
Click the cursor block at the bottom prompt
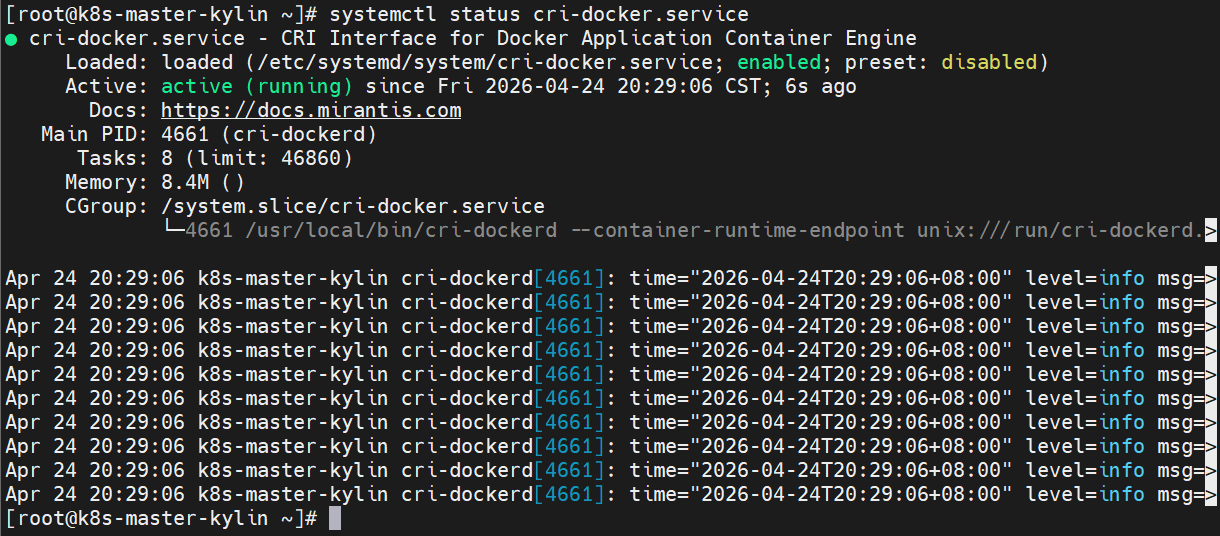(x=335, y=518)
